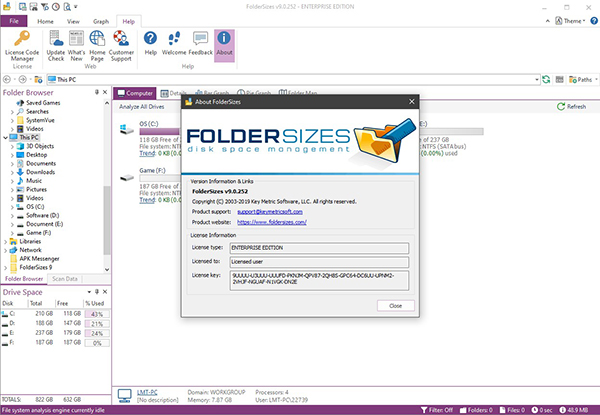
Task: Click Close in the About FolderSizes dialog
Action: tap(395, 306)
